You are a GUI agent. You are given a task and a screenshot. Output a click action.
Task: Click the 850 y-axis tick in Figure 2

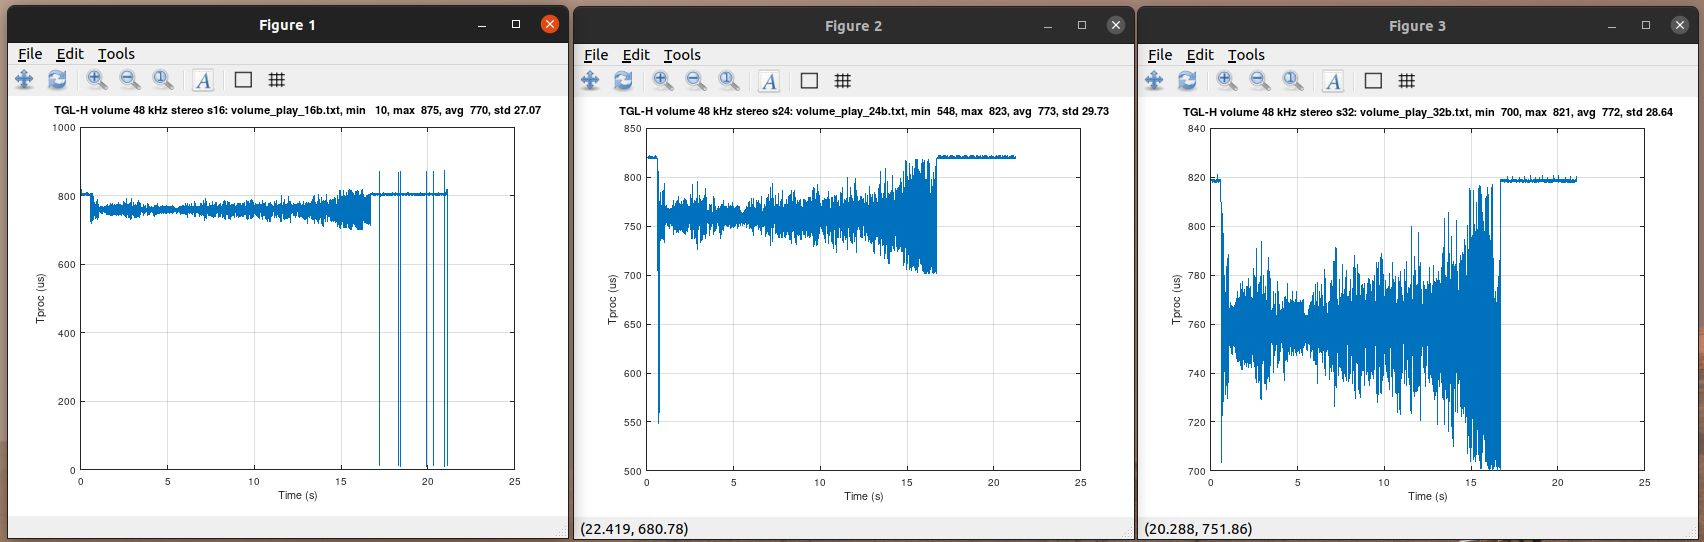[632, 129]
